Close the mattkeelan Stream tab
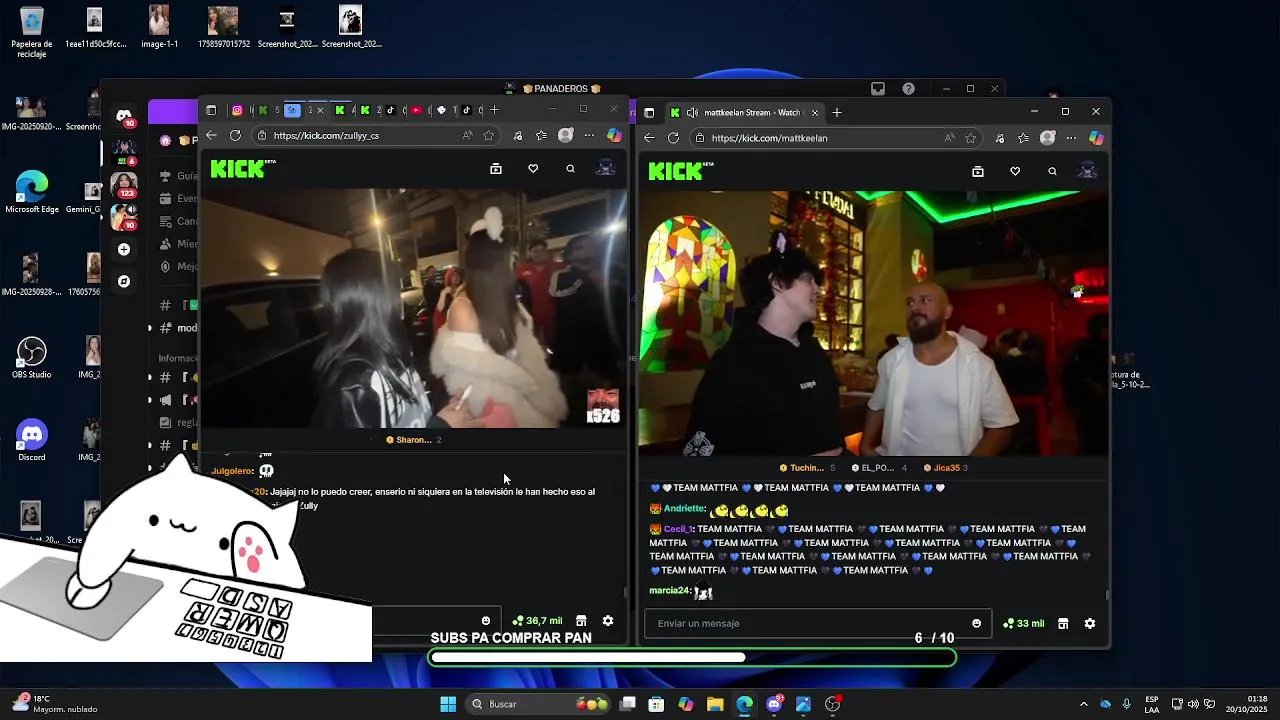1280x720 pixels. click(x=815, y=113)
